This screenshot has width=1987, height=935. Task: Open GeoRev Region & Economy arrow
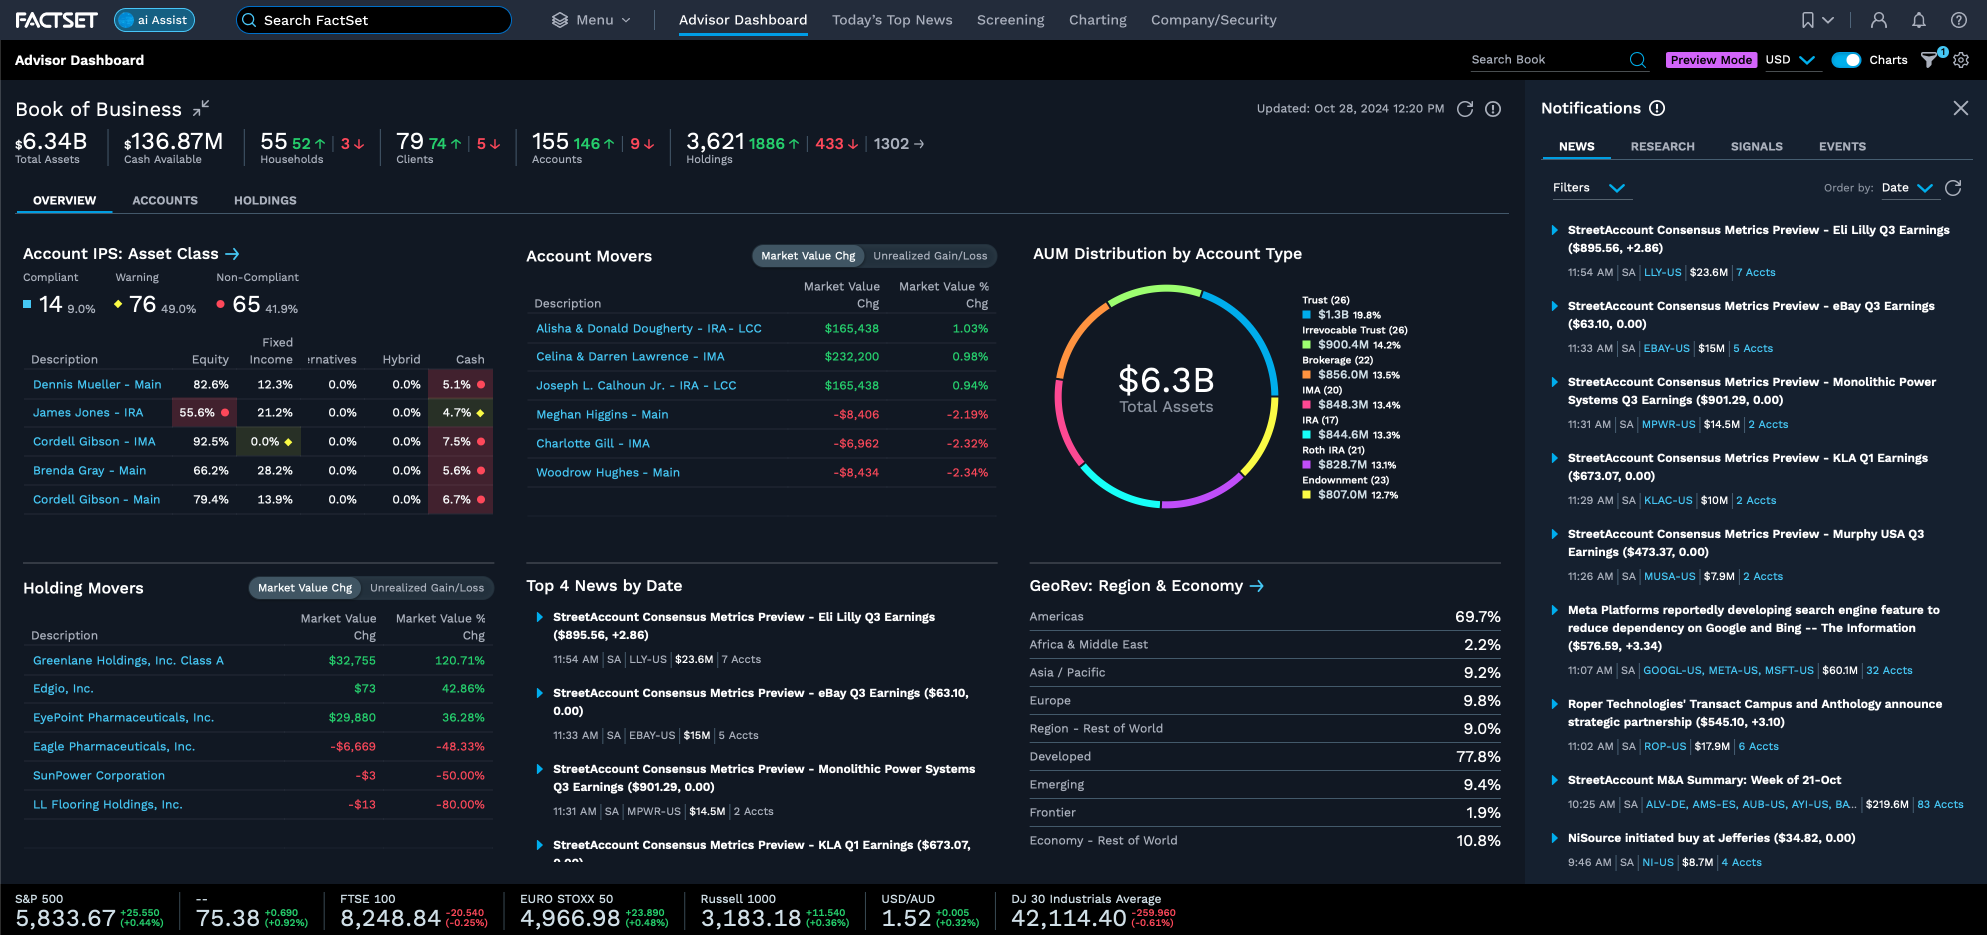1257,586
